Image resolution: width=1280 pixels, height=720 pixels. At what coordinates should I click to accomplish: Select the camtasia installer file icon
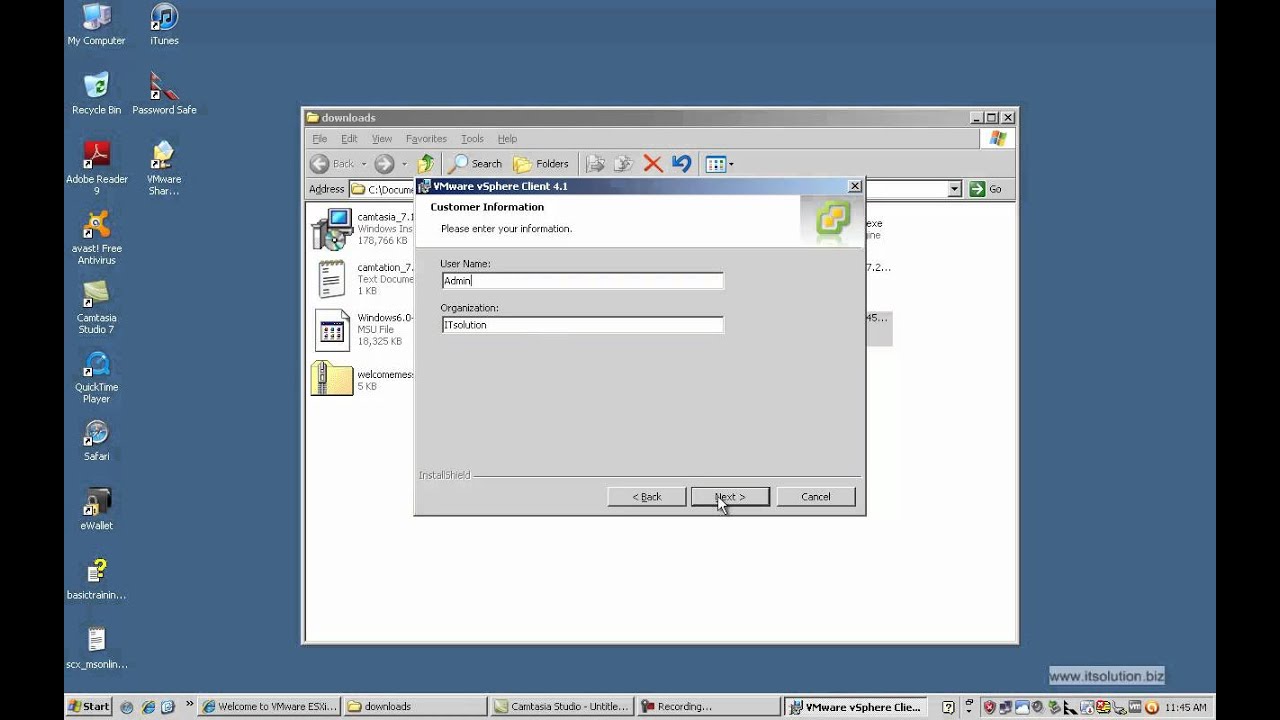point(332,229)
